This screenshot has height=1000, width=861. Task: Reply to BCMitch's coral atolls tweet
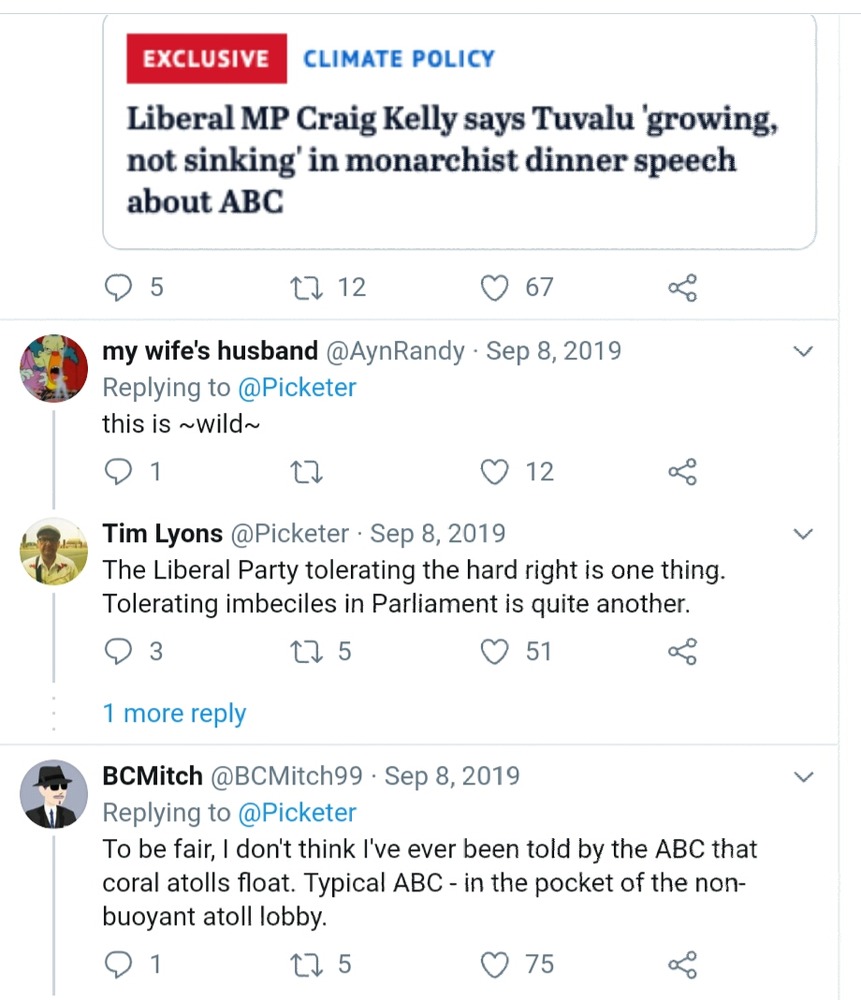click(119, 964)
